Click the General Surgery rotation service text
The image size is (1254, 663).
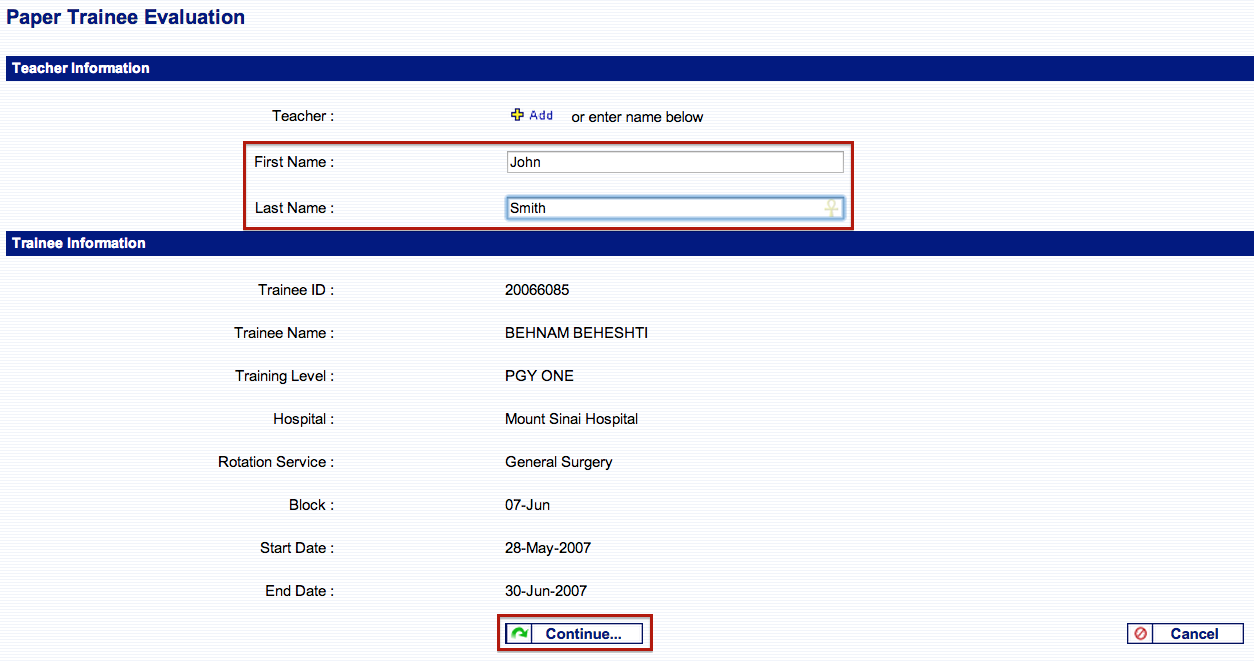558,462
